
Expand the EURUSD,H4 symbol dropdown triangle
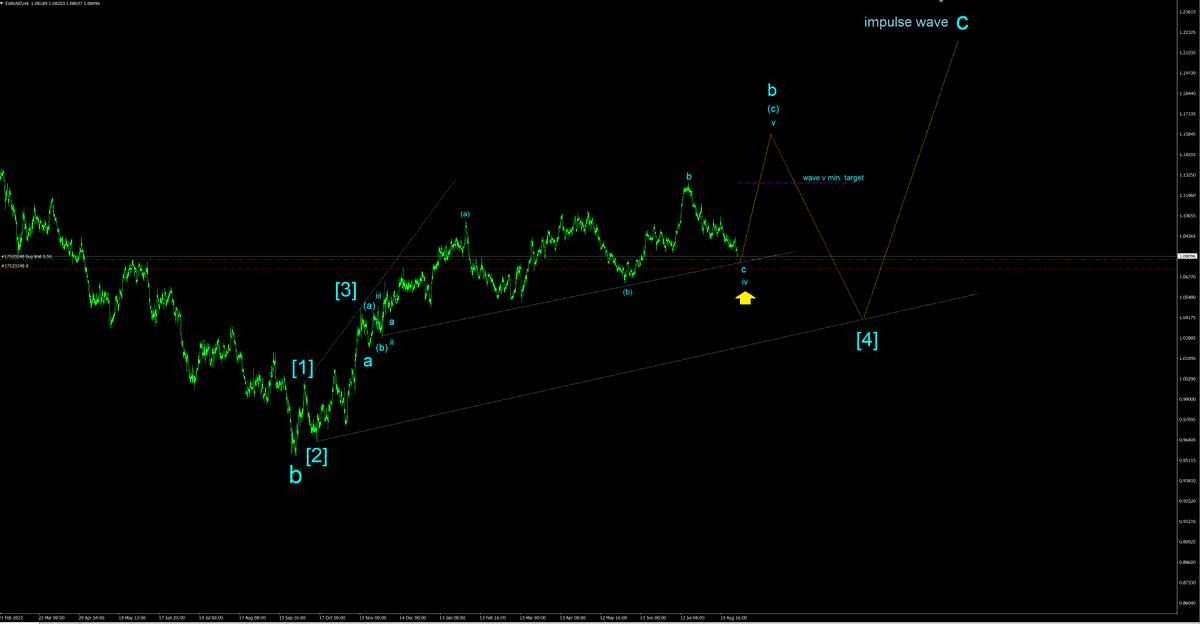tap(4, 4)
